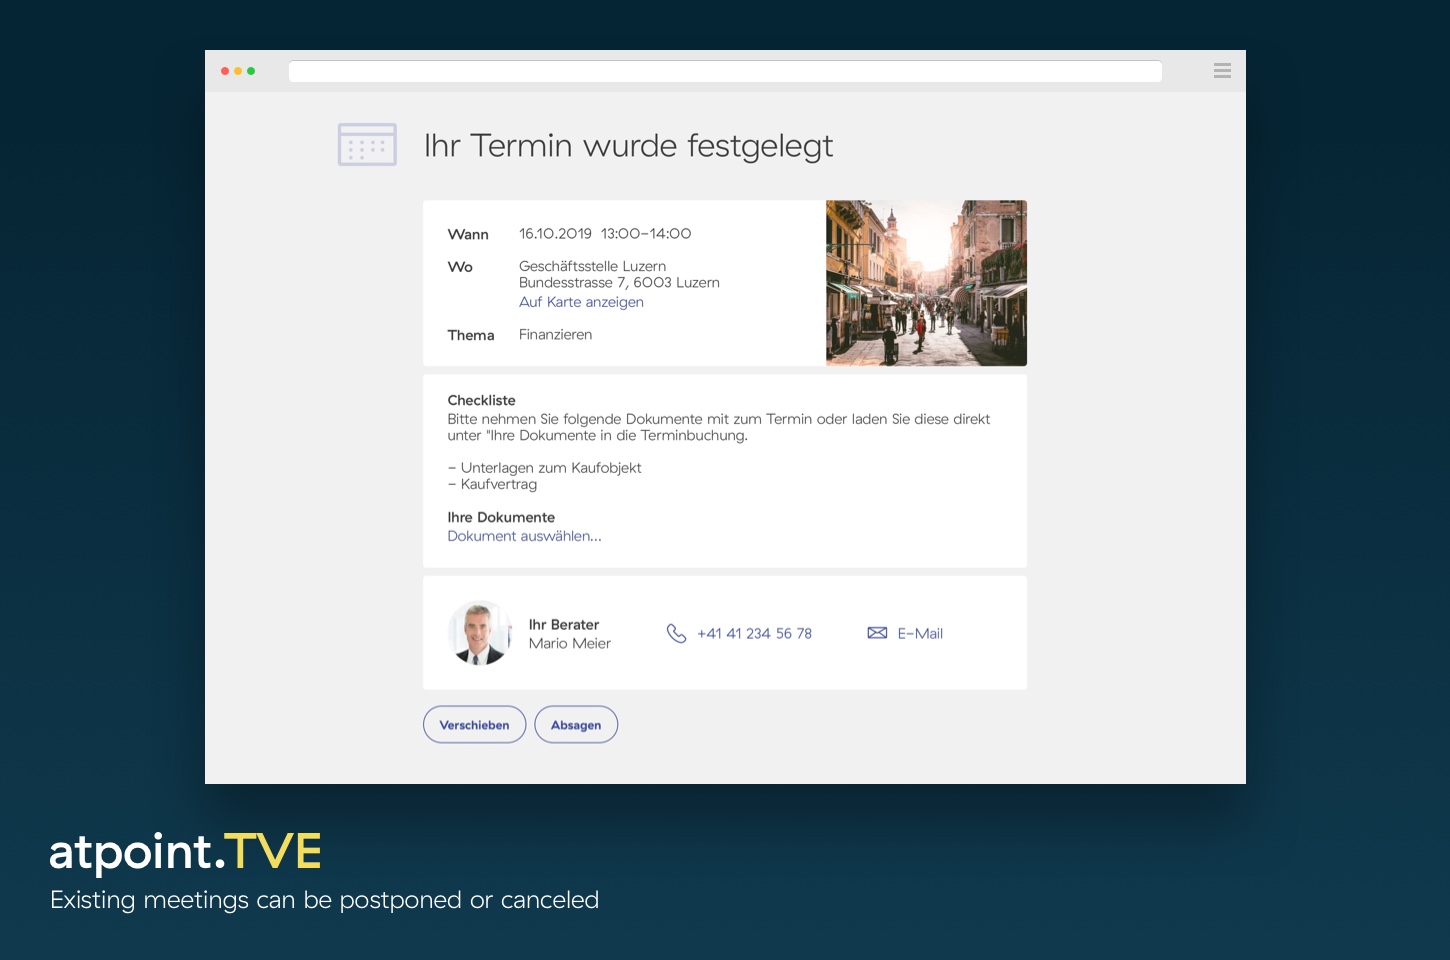Click the 'Ihre Dokumente' label
Image resolution: width=1450 pixels, height=960 pixels.
(501, 517)
